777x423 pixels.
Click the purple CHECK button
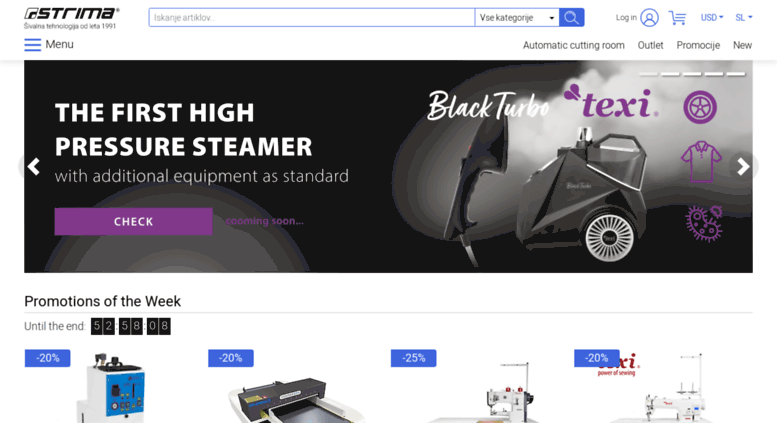133,221
